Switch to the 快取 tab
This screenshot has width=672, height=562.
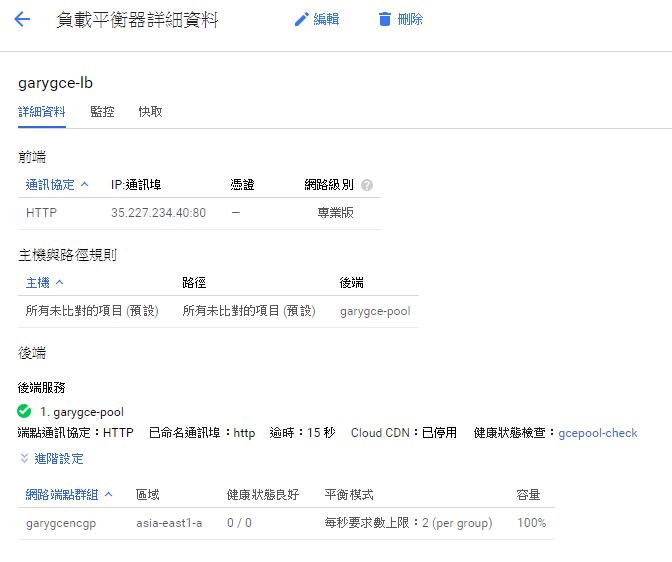click(x=150, y=112)
